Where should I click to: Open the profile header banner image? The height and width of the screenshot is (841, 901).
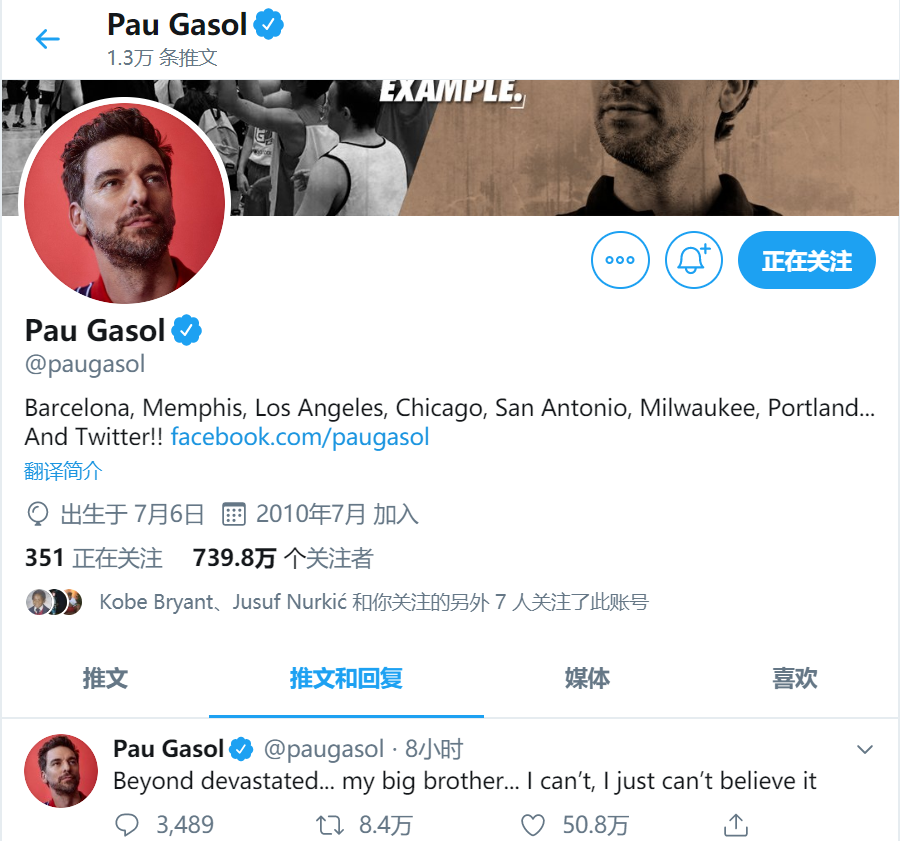click(563, 148)
